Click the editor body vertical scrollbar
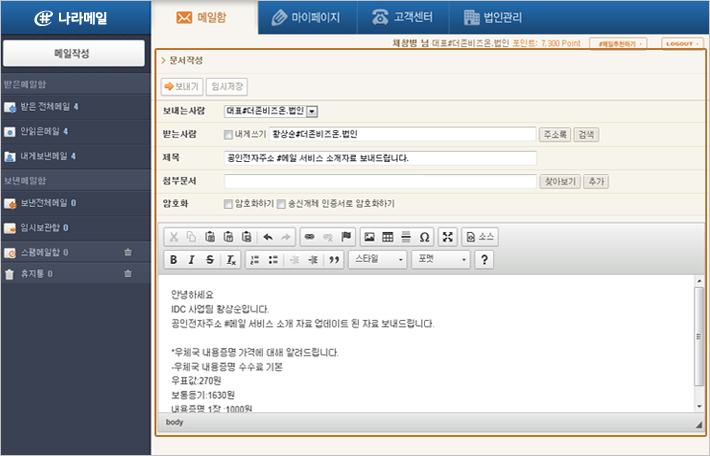 tap(699, 343)
